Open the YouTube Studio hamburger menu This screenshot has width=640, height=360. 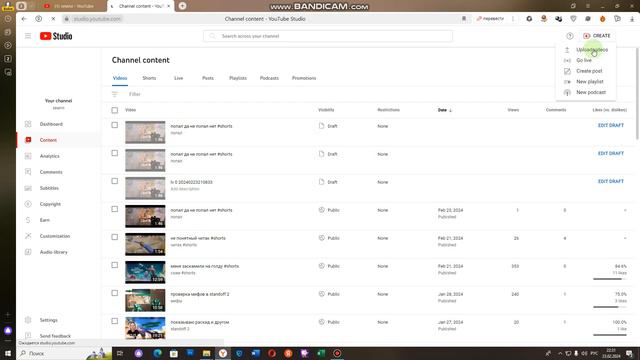click(28, 36)
